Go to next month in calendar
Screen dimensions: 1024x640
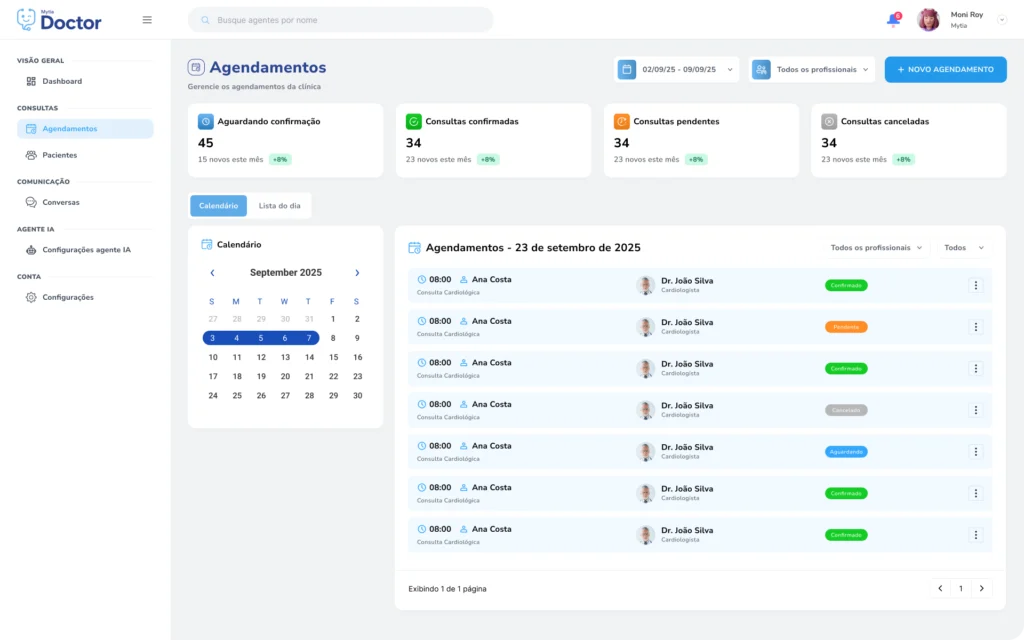click(357, 273)
